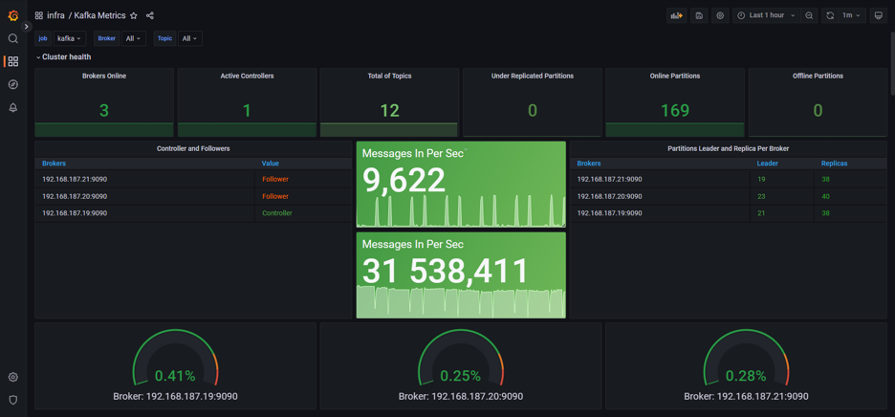
Task: Cycle view mode with the monitor icon
Action: click(878, 15)
